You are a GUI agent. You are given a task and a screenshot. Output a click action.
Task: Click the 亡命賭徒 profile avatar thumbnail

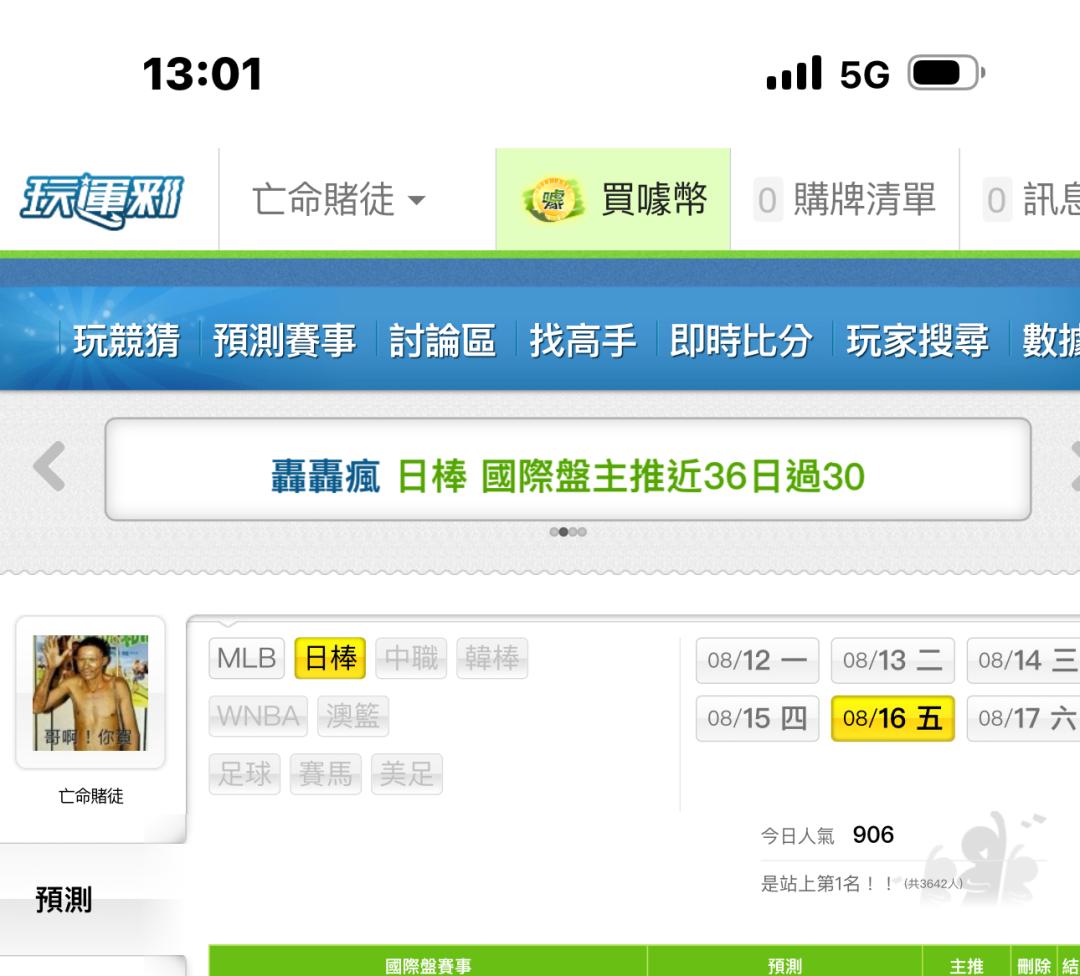90,693
